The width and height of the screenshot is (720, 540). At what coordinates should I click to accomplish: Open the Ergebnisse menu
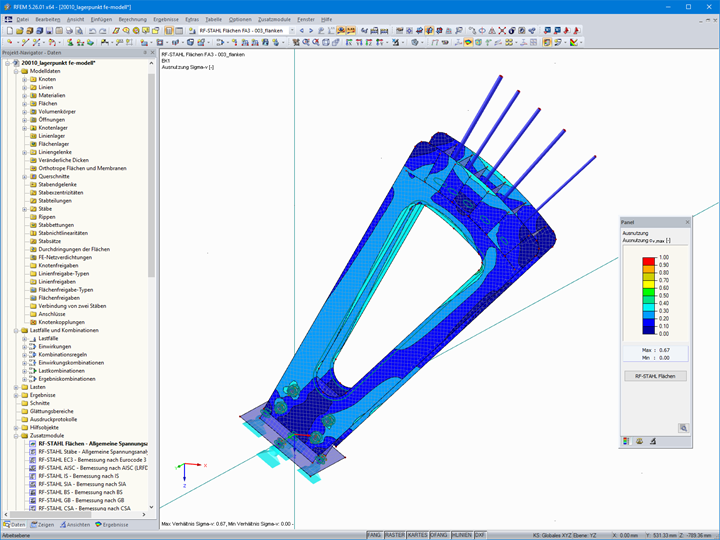166,19
